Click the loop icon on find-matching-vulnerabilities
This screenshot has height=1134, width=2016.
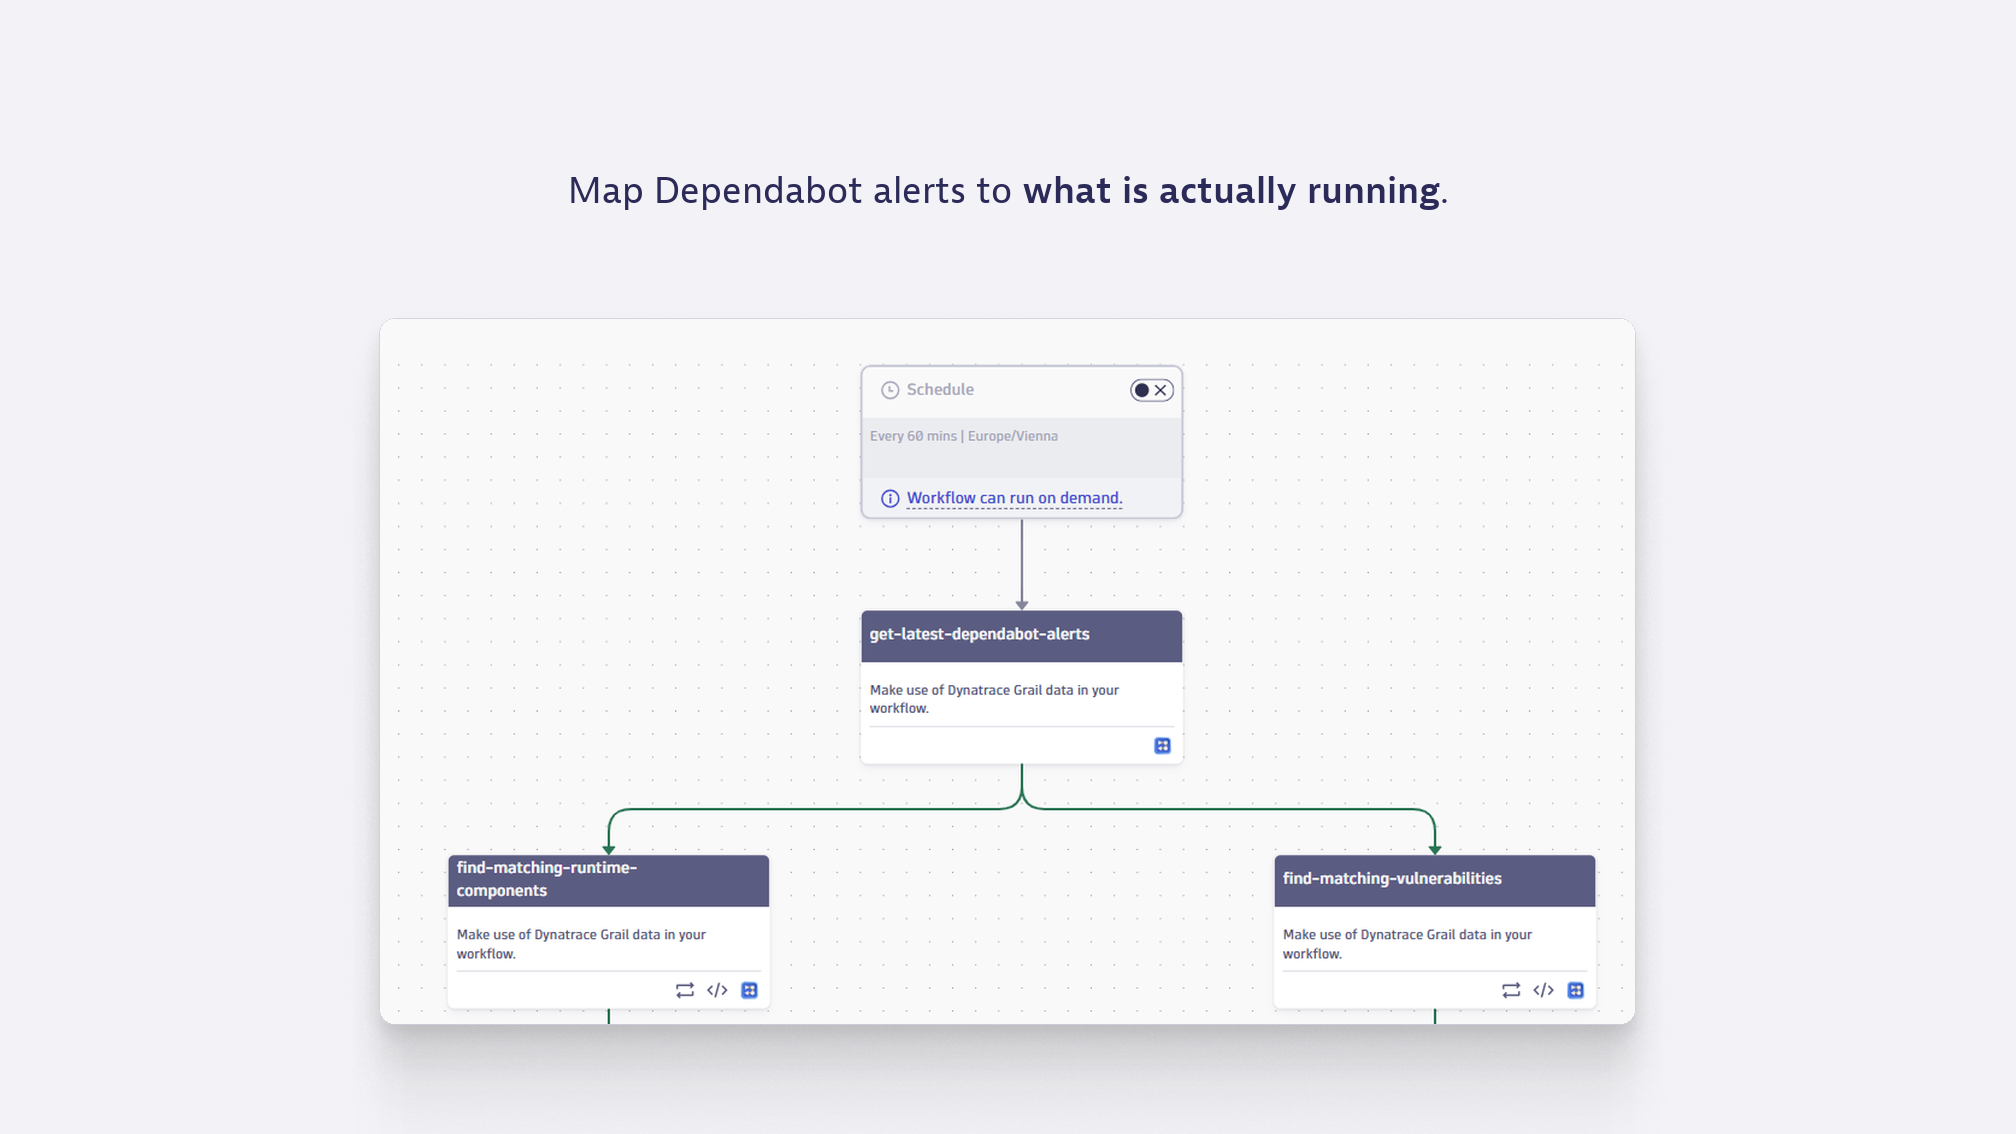[x=1510, y=990]
